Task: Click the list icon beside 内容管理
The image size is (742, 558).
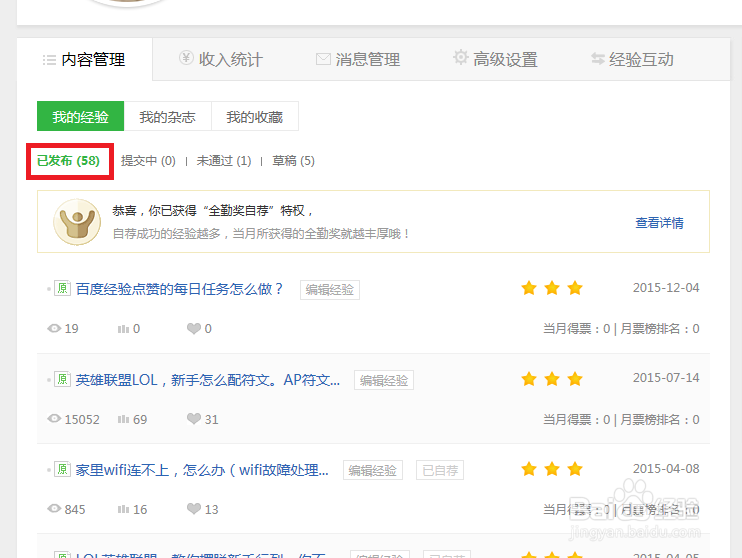Action: coord(49,60)
